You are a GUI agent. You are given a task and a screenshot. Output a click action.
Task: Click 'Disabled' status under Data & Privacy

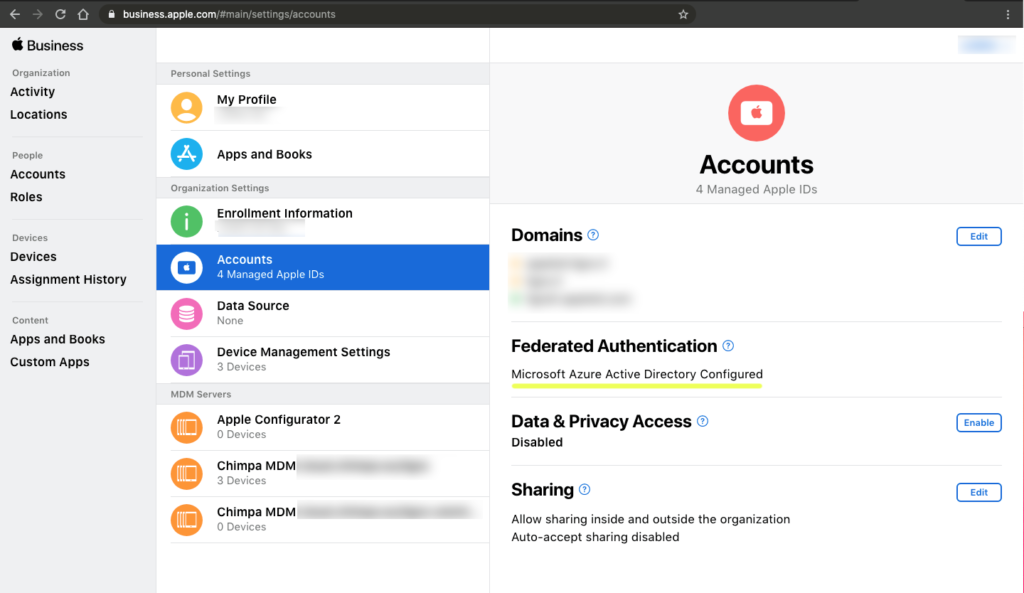[537, 442]
